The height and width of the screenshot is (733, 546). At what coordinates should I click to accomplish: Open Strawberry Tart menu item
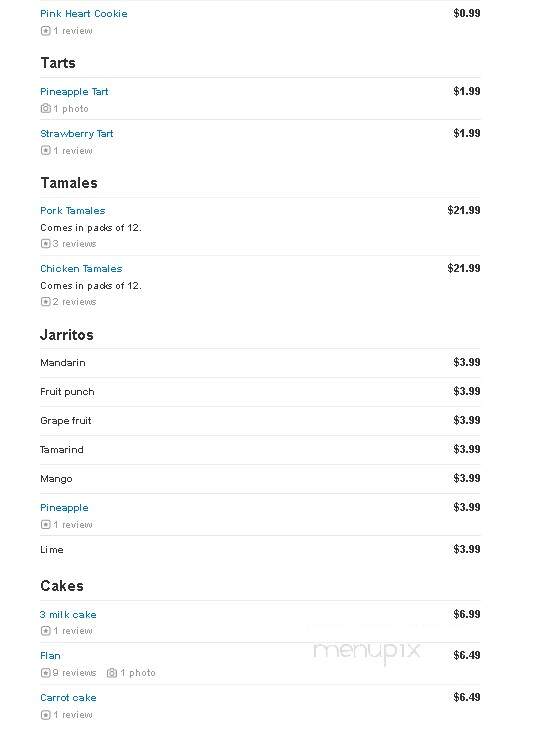click(x=77, y=134)
